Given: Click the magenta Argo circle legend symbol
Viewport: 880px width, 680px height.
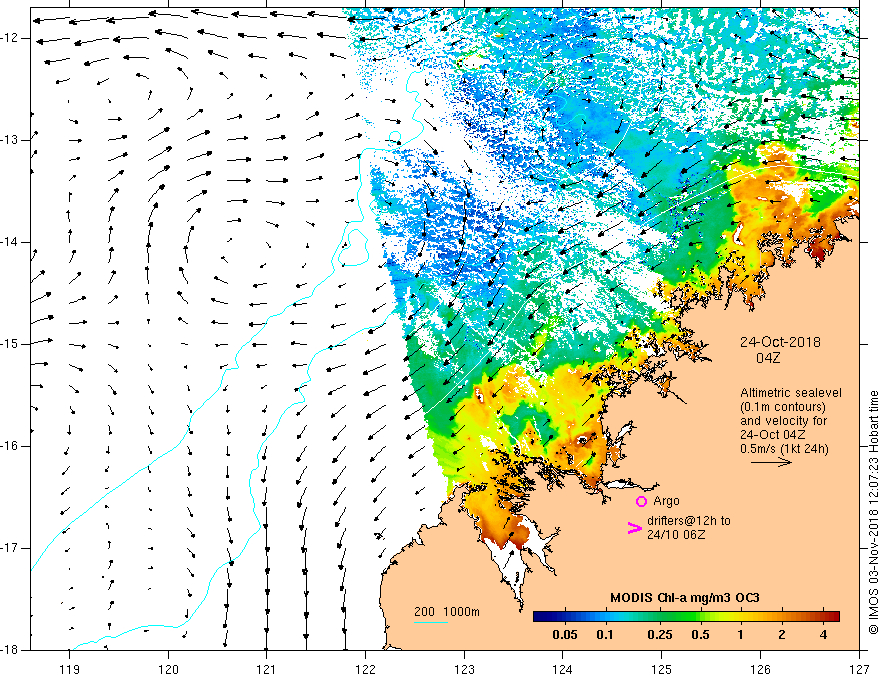Looking at the screenshot, I should pyautogui.click(x=641, y=501).
